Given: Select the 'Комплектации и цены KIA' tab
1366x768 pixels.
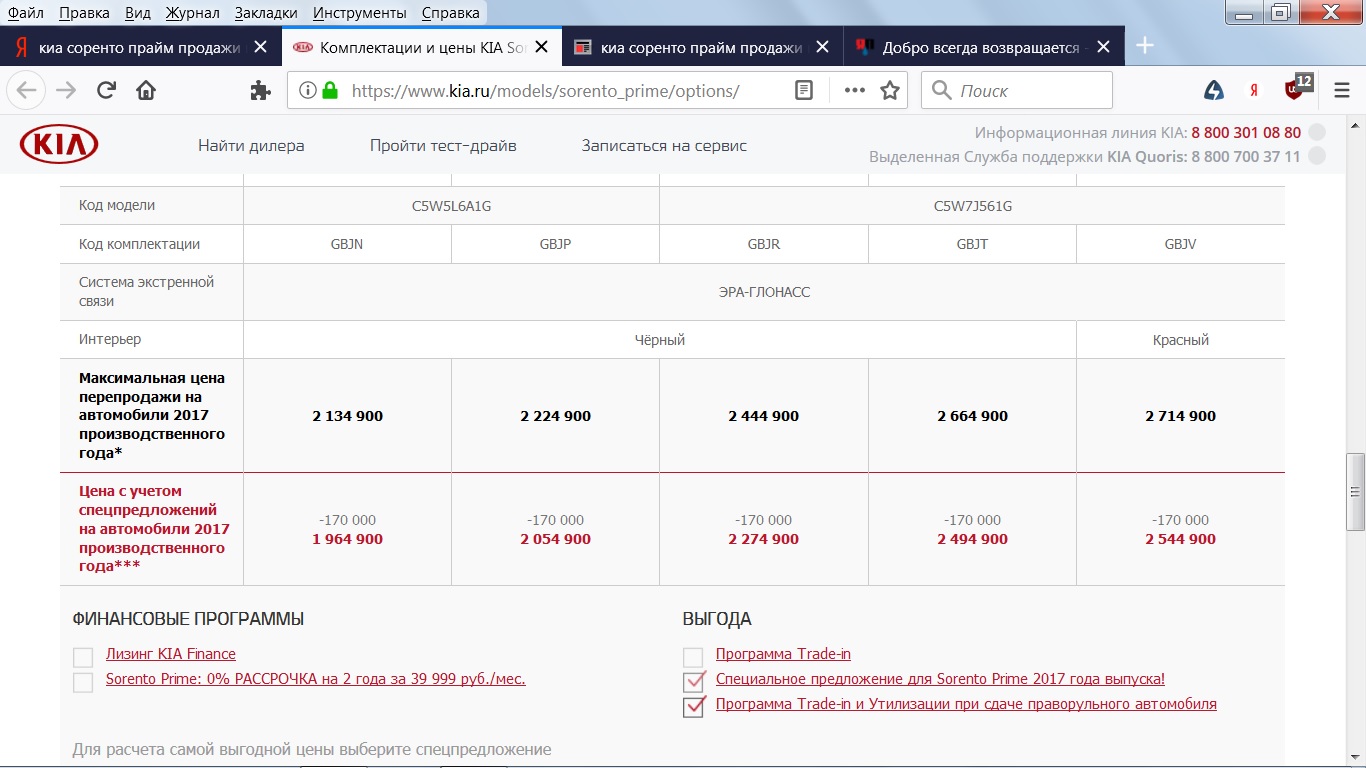Looking at the screenshot, I should pos(422,47).
